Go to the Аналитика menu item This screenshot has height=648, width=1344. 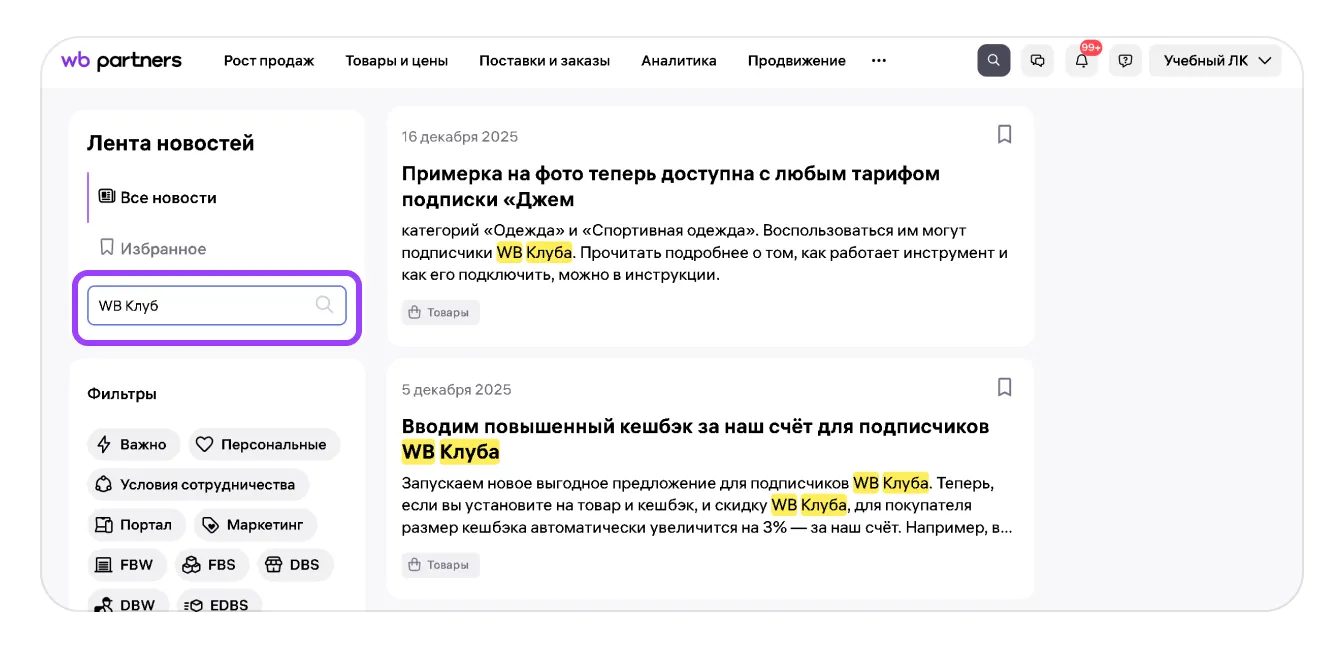click(x=678, y=60)
